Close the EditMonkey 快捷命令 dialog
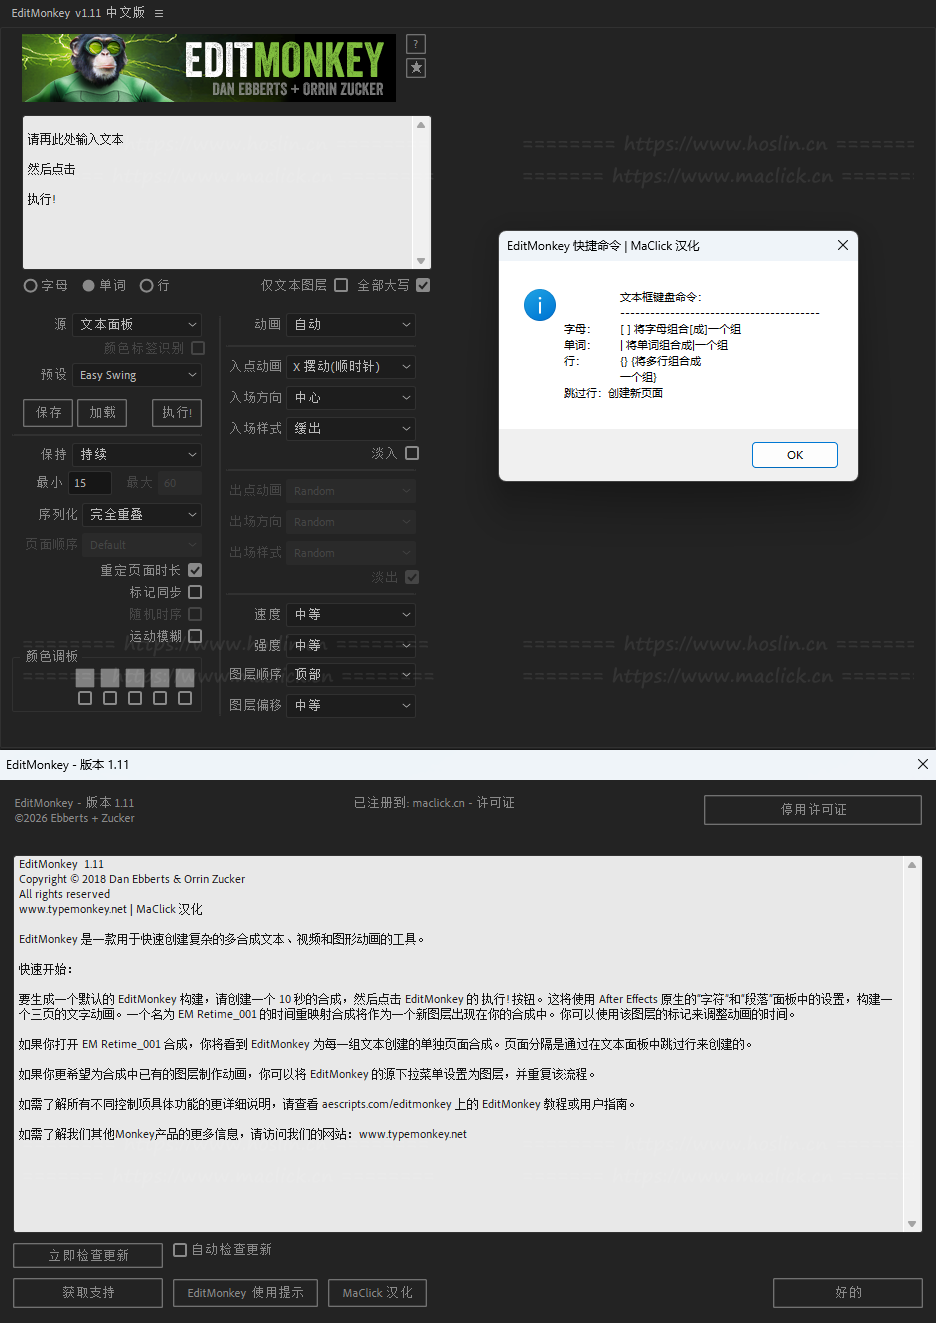 (842, 245)
